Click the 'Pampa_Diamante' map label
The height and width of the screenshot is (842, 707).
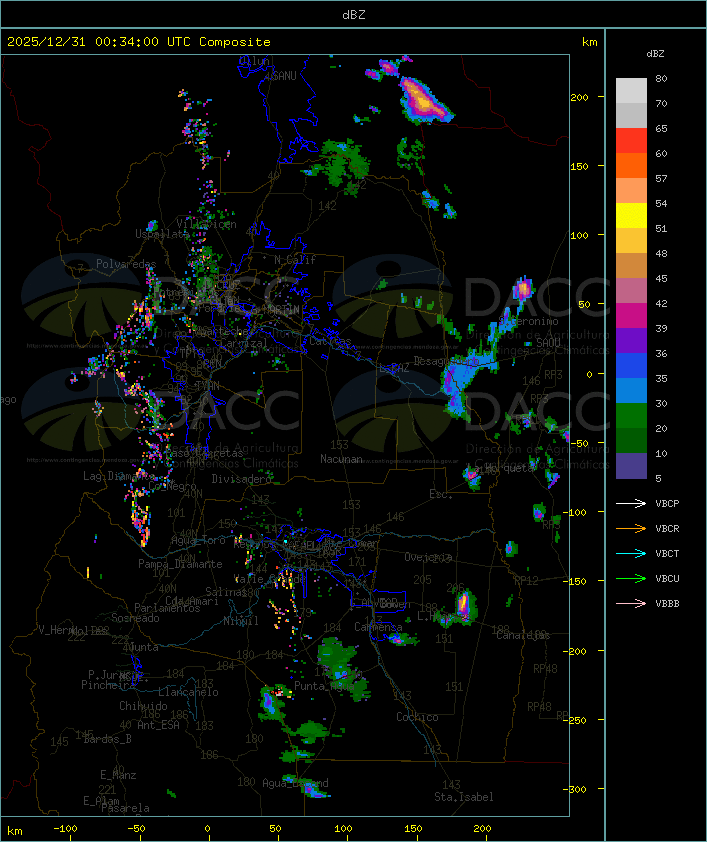[180, 564]
